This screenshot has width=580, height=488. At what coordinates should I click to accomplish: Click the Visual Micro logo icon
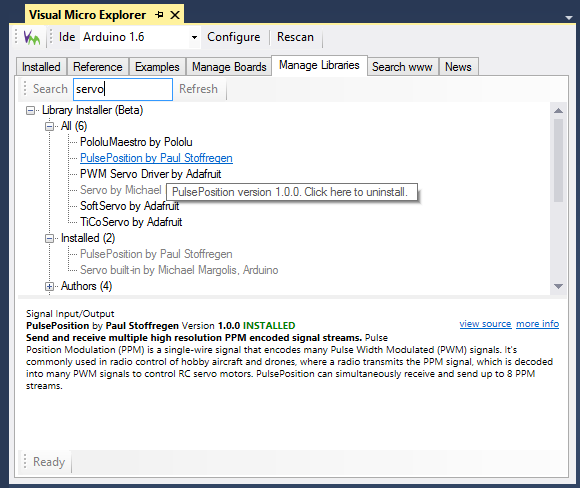(32, 37)
